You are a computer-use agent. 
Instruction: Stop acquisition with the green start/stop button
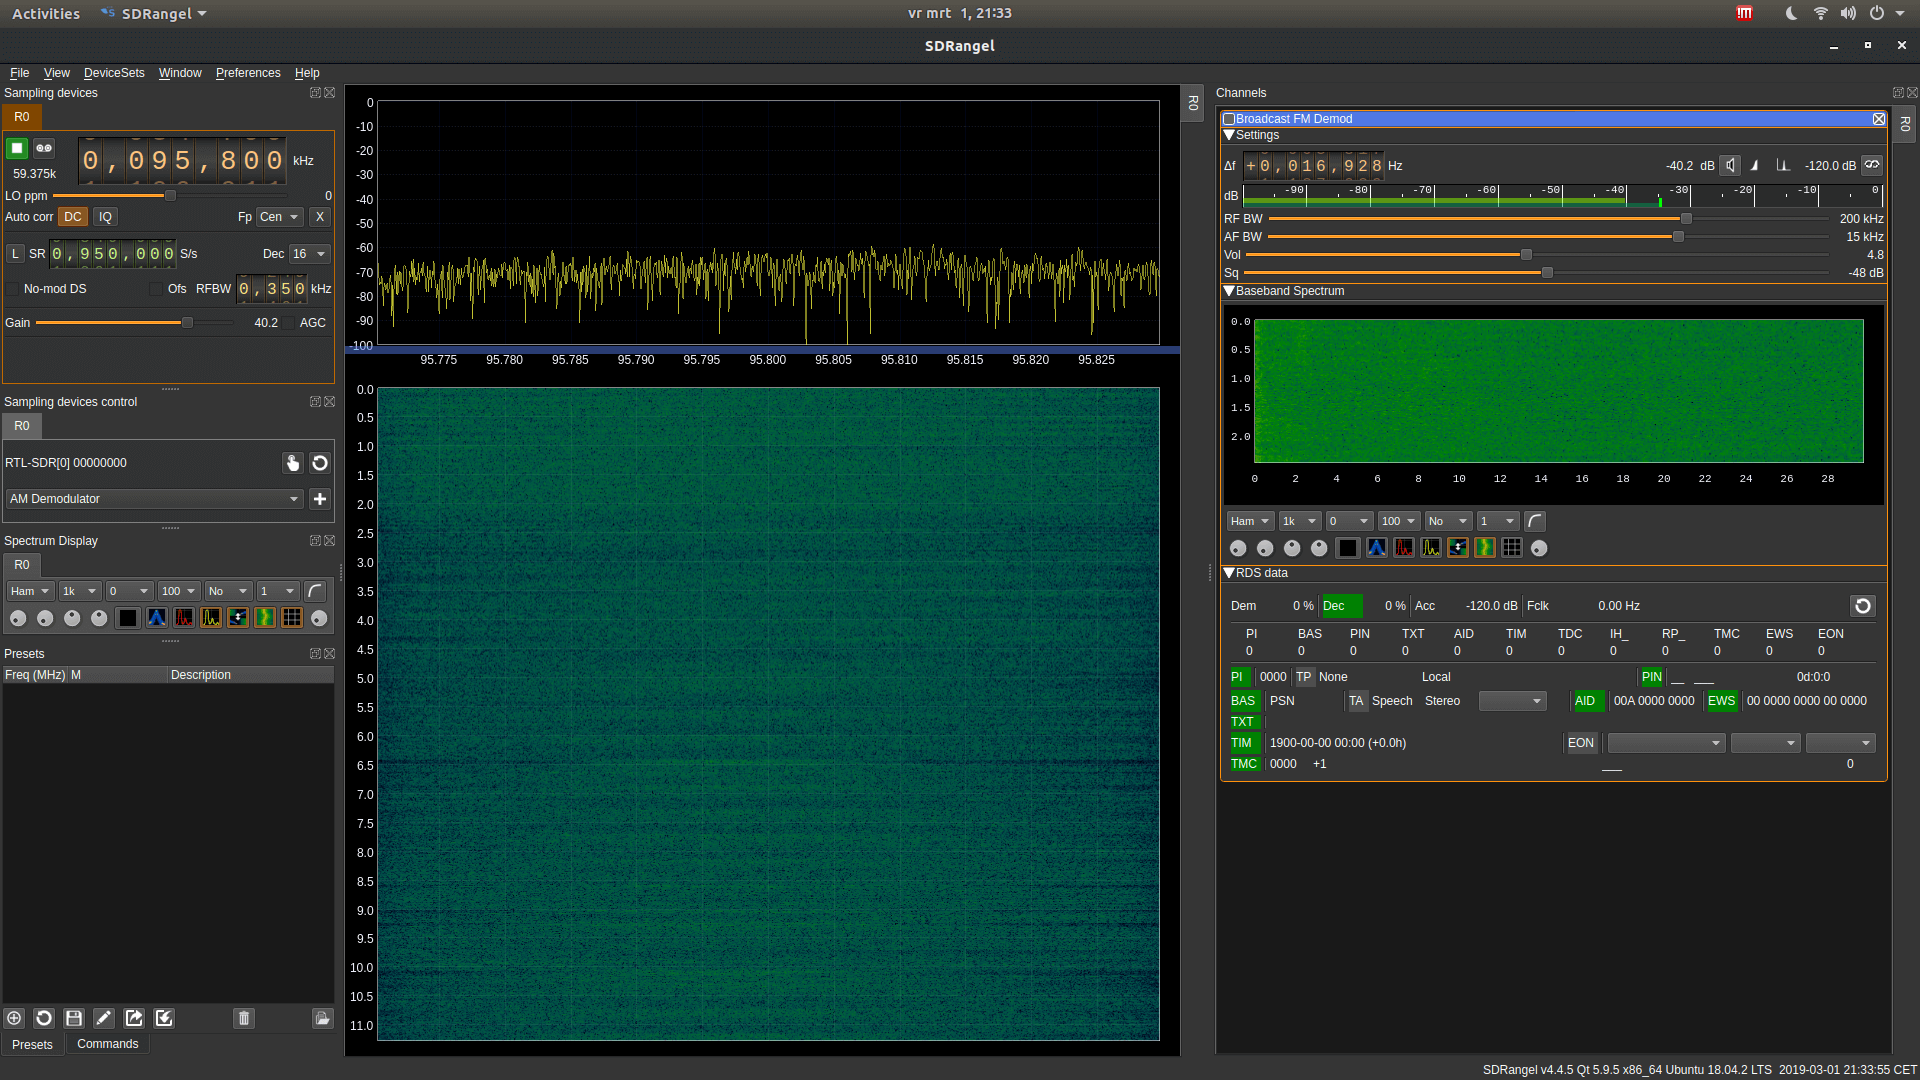coord(17,148)
